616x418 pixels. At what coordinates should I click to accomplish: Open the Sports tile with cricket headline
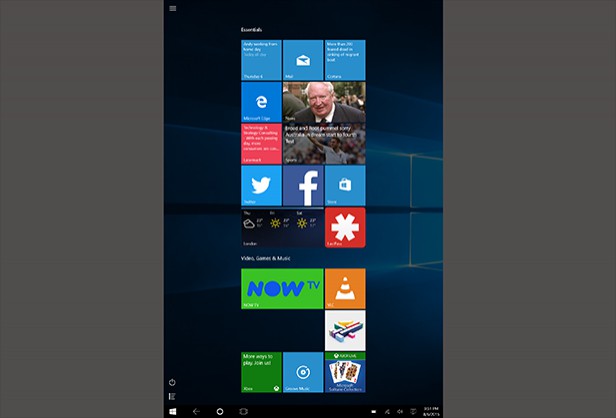point(324,144)
